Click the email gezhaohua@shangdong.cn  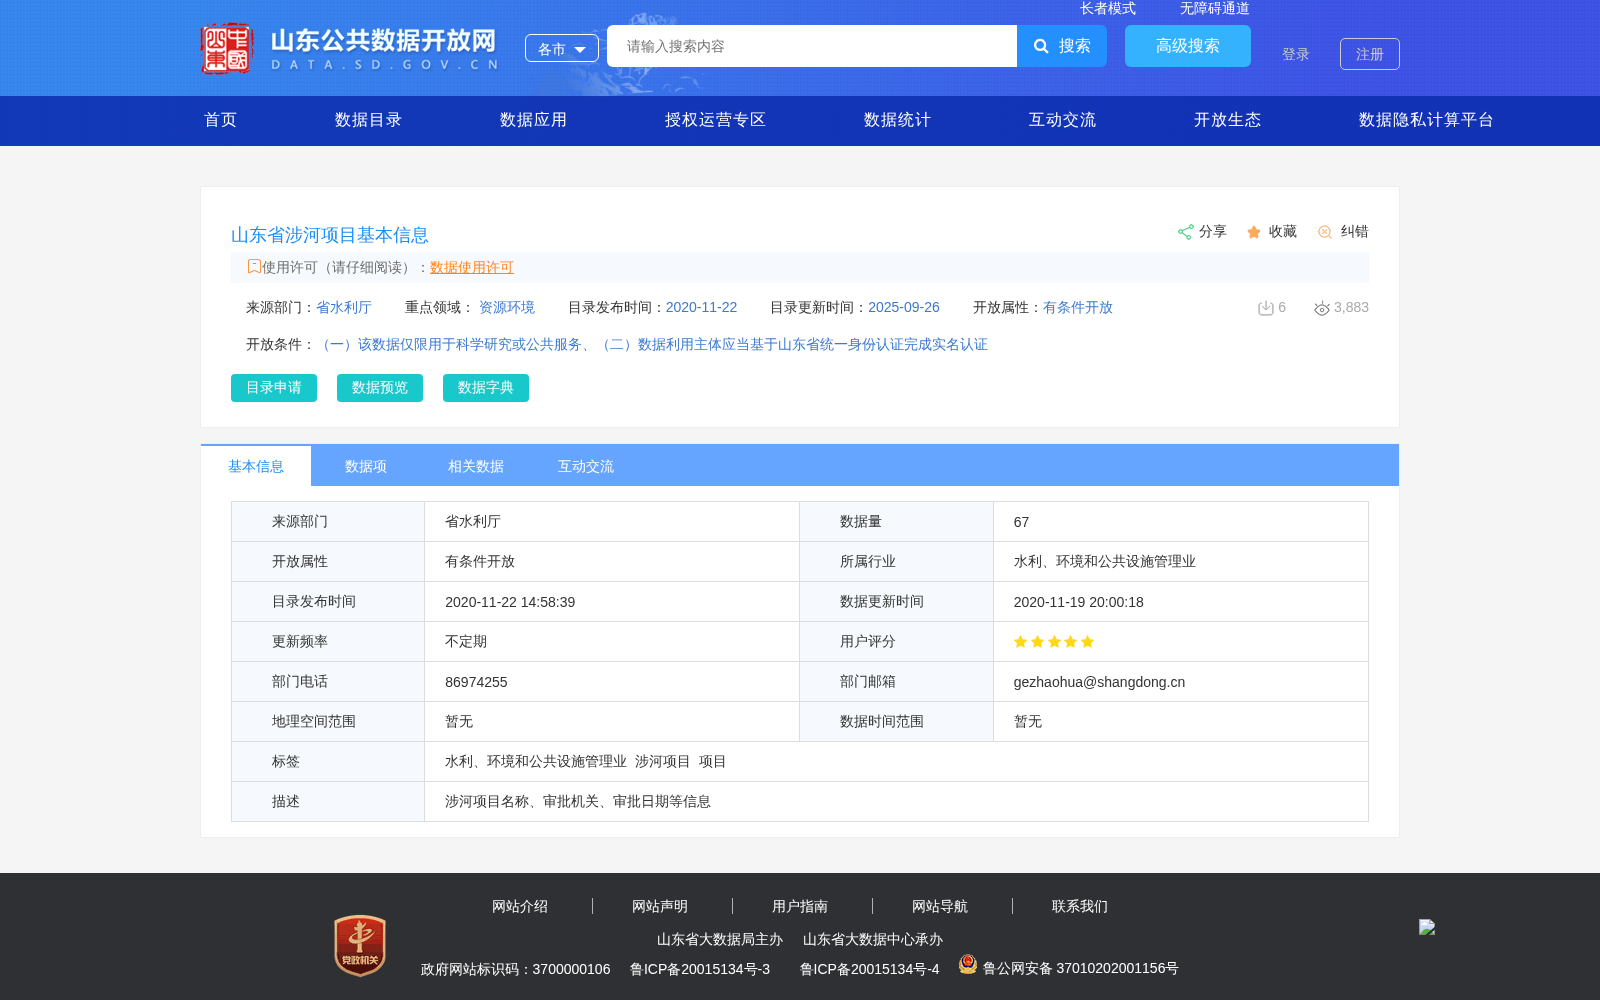coord(1099,682)
